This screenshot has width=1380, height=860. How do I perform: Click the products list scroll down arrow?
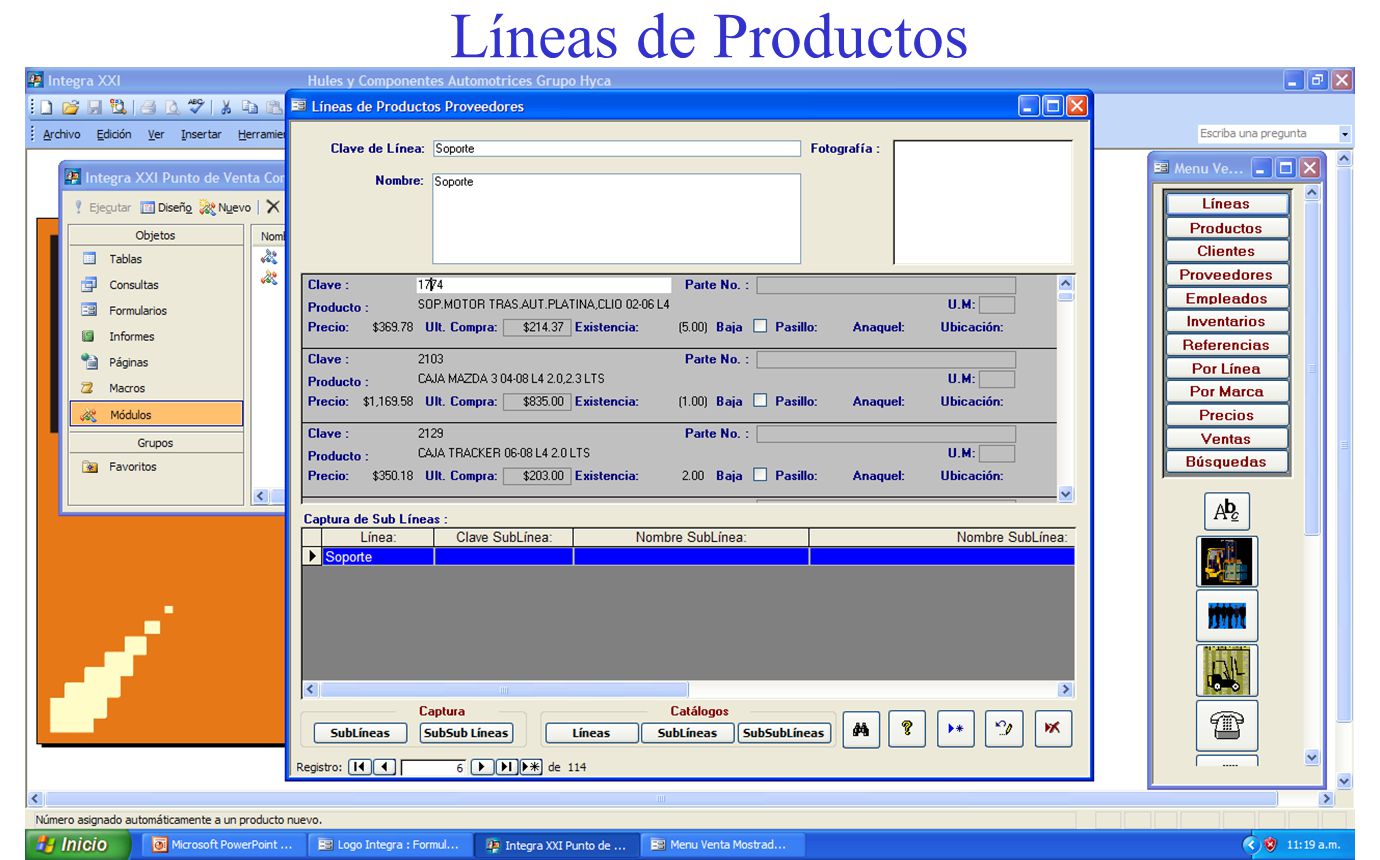tap(1065, 494)
